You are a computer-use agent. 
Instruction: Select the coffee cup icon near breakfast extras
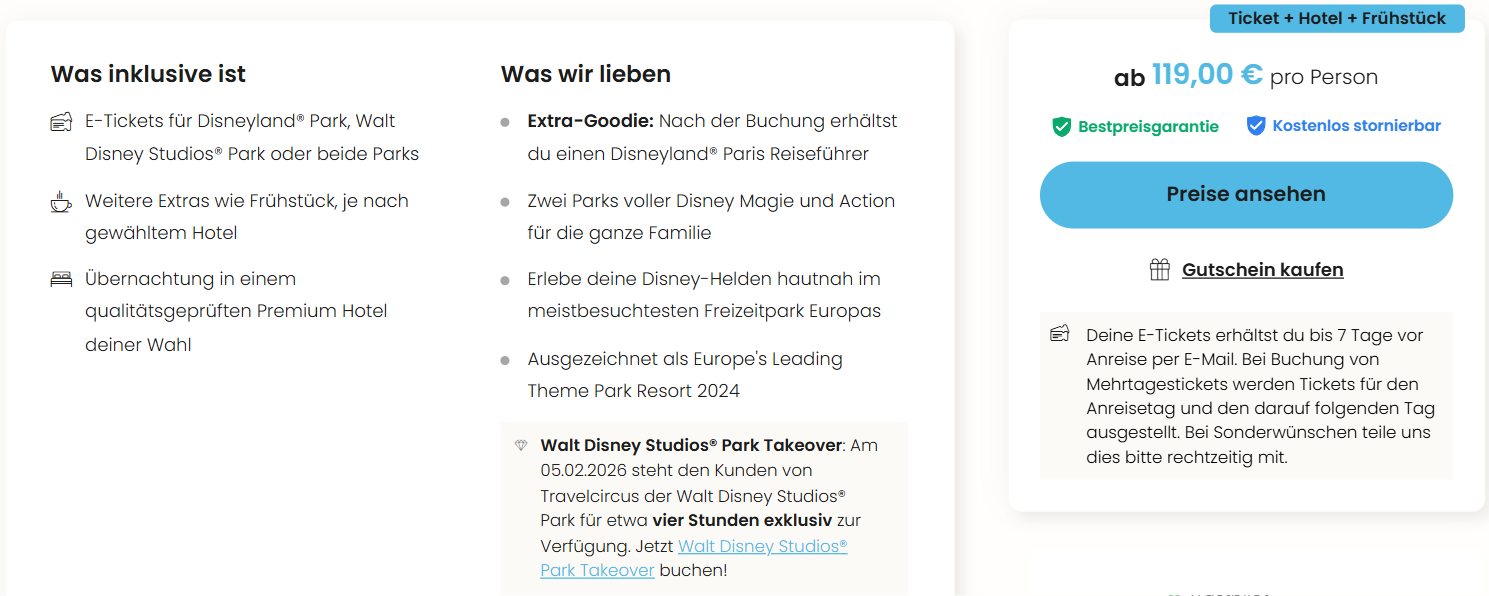pos(61,201)
